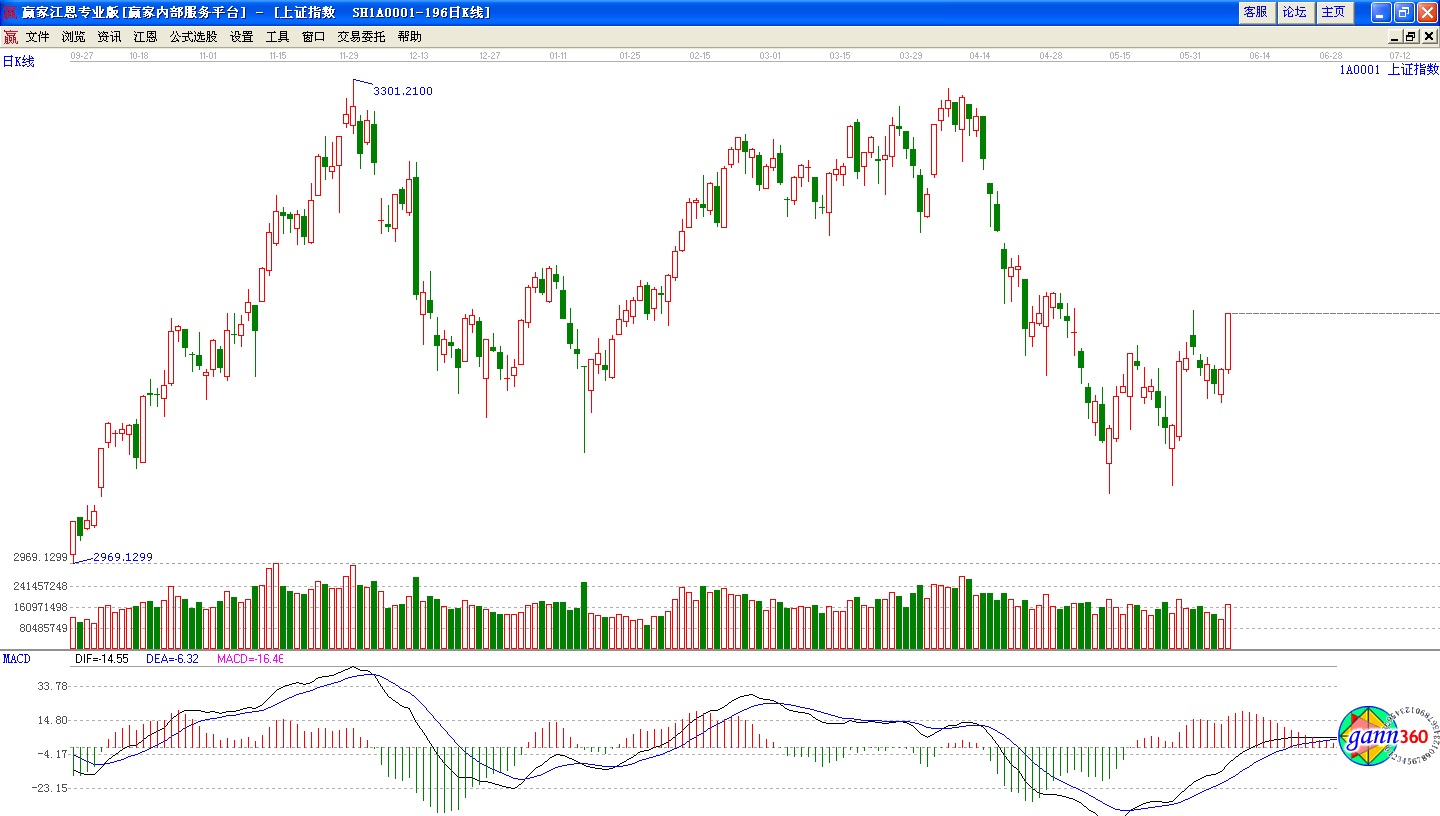Click the 12-27 date marker
The height and width of the screenshot is (816, 1440).
[490, 56]
